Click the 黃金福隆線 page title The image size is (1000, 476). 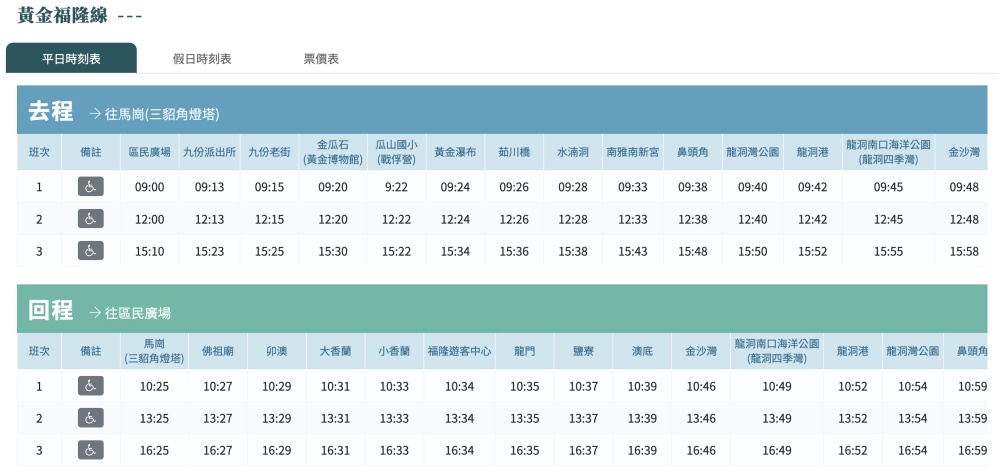(62, 15)
